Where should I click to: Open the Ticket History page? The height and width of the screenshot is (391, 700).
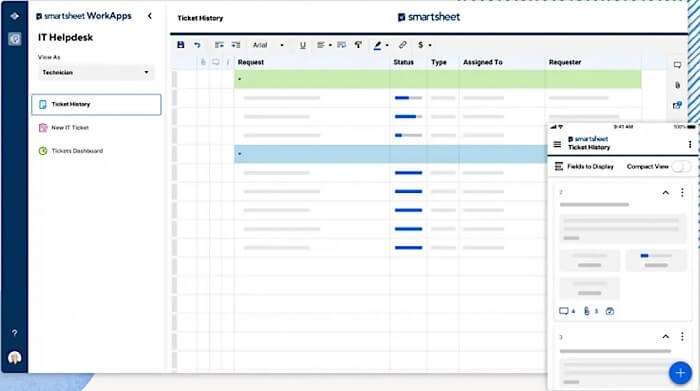click(x=96, y=104)
